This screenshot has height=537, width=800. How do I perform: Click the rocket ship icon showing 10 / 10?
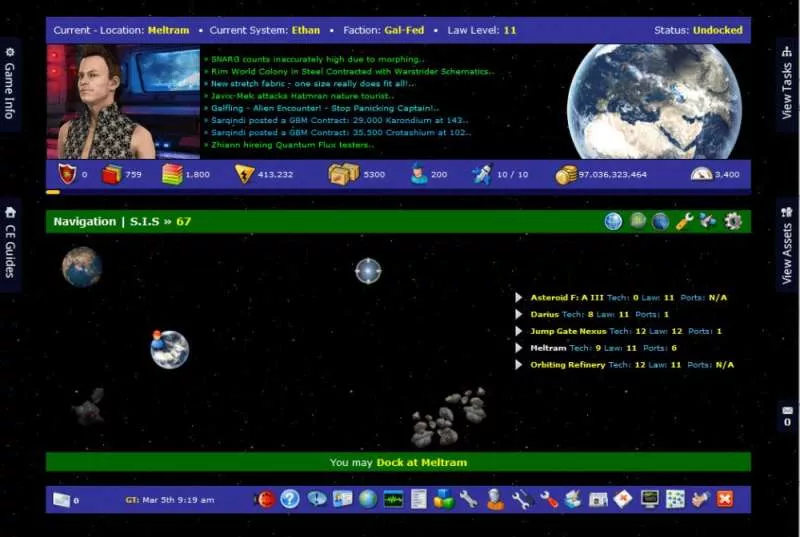pos(482,174)
